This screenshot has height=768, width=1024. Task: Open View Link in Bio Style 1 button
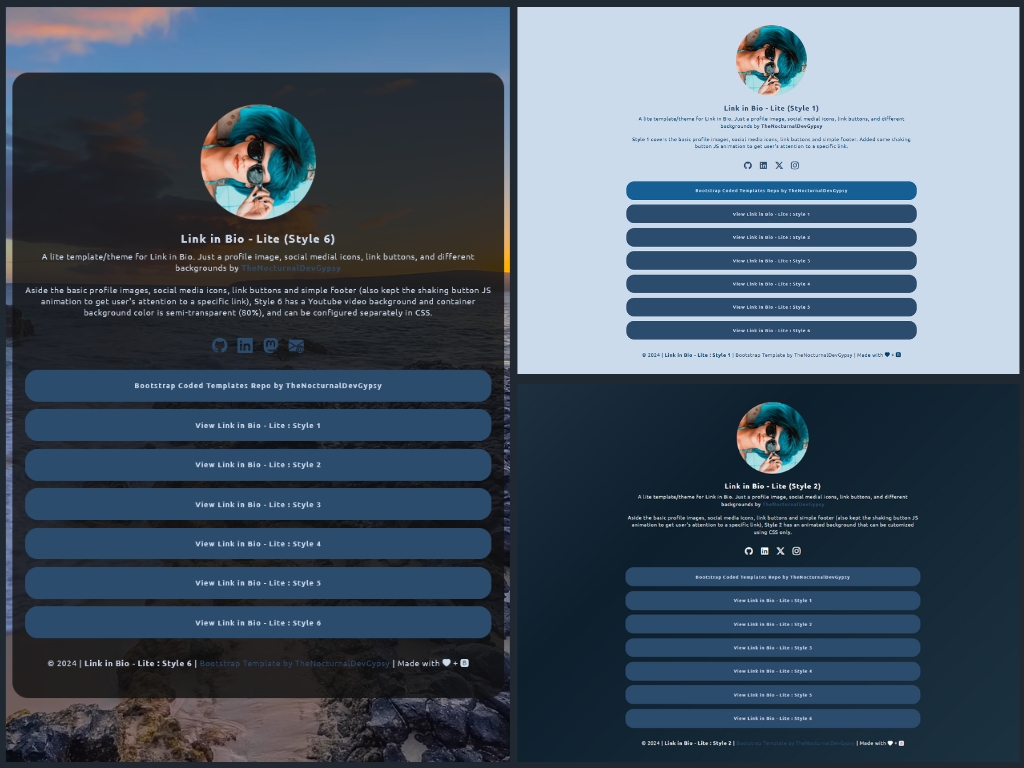(257, 425)
